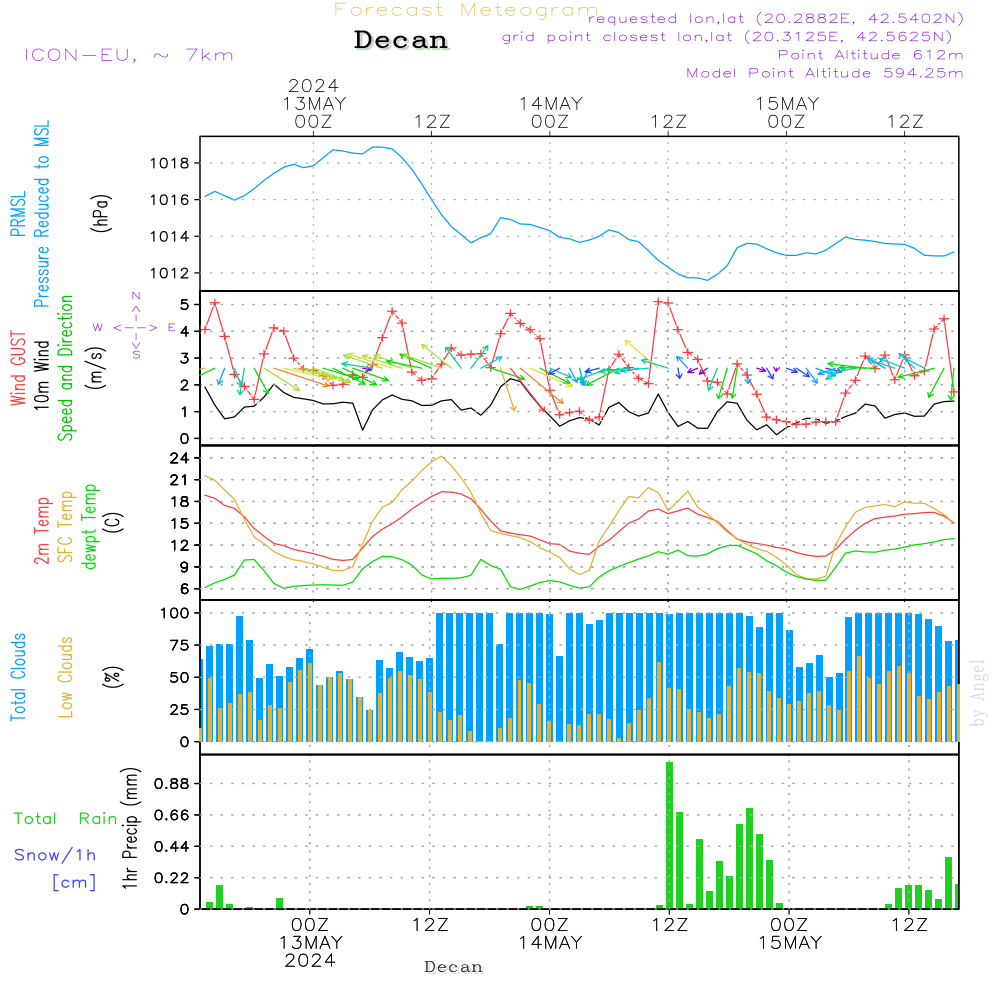Click the 'Total Rain' legend label
Image resolution: width=1000 pixels, height=1000 pixels.
click(x=66, y=819)
